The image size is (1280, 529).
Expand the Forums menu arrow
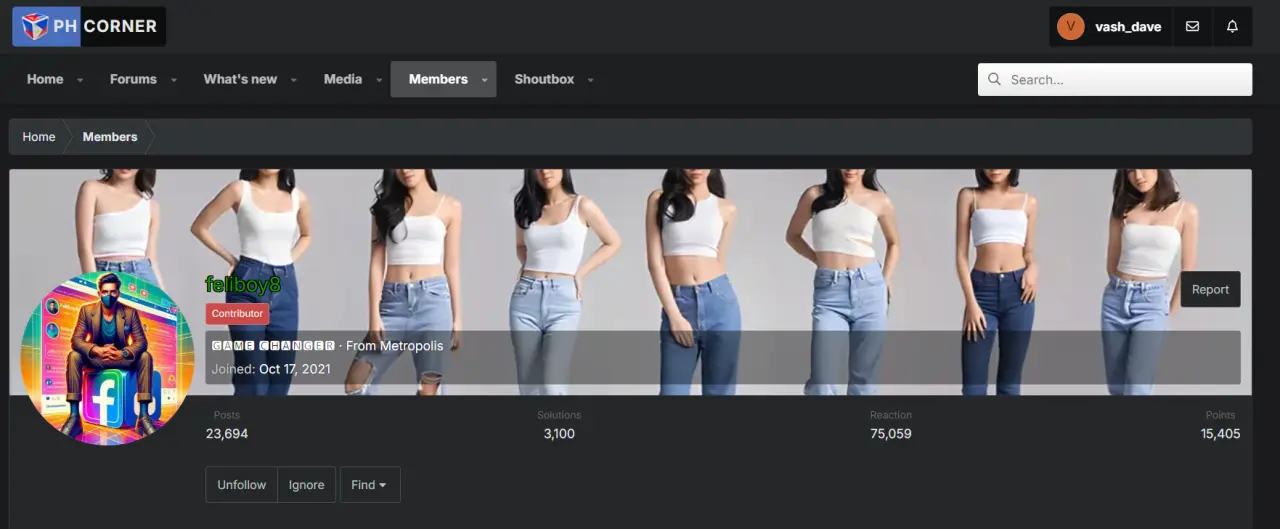(173, 80)
